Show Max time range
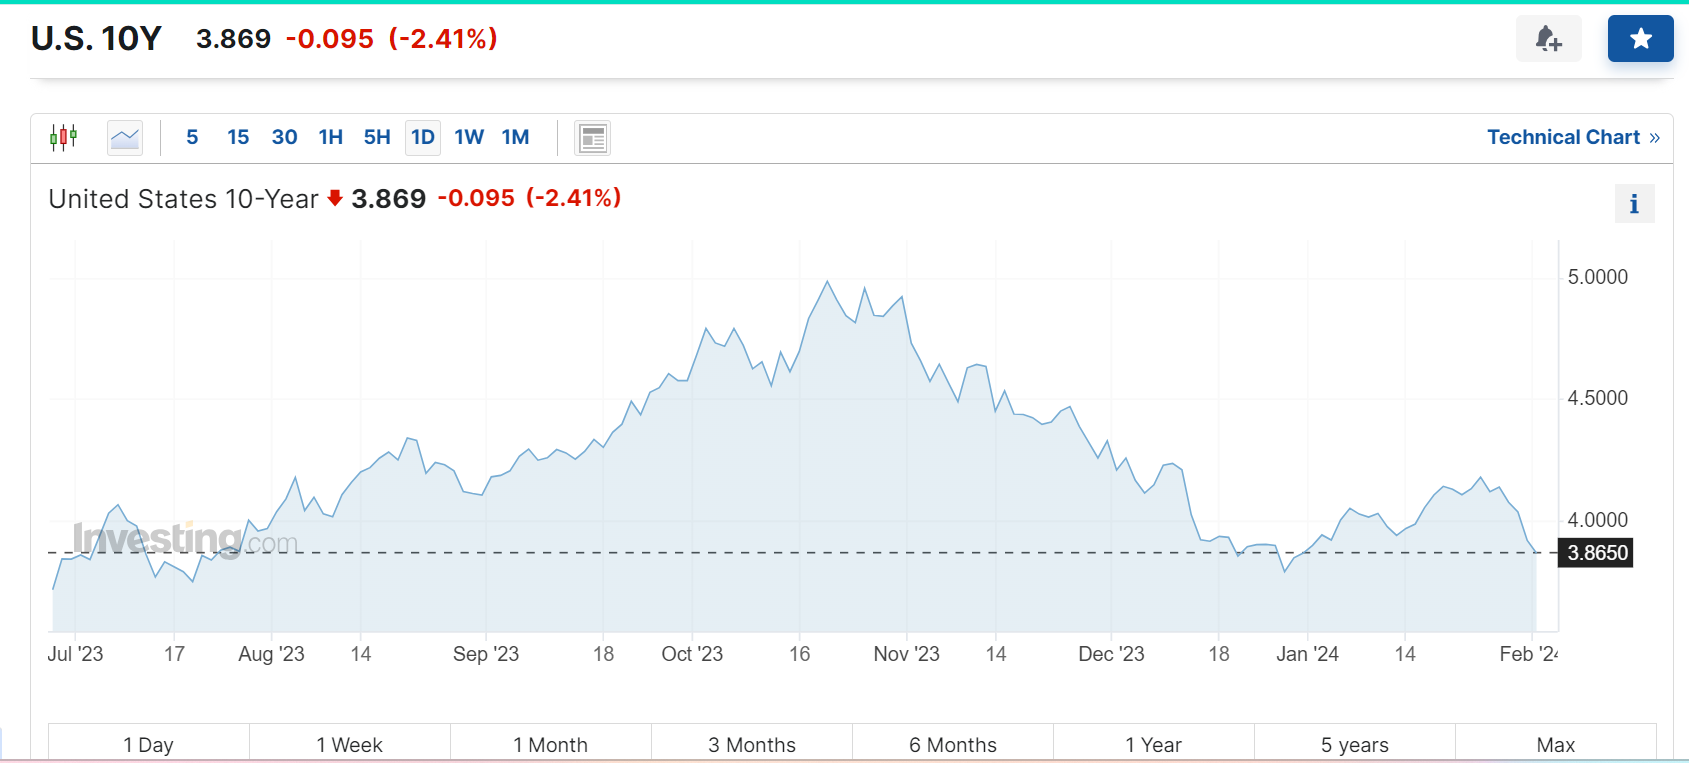The height and width of the screenshot is (763, 1689). click(1555, 744)
